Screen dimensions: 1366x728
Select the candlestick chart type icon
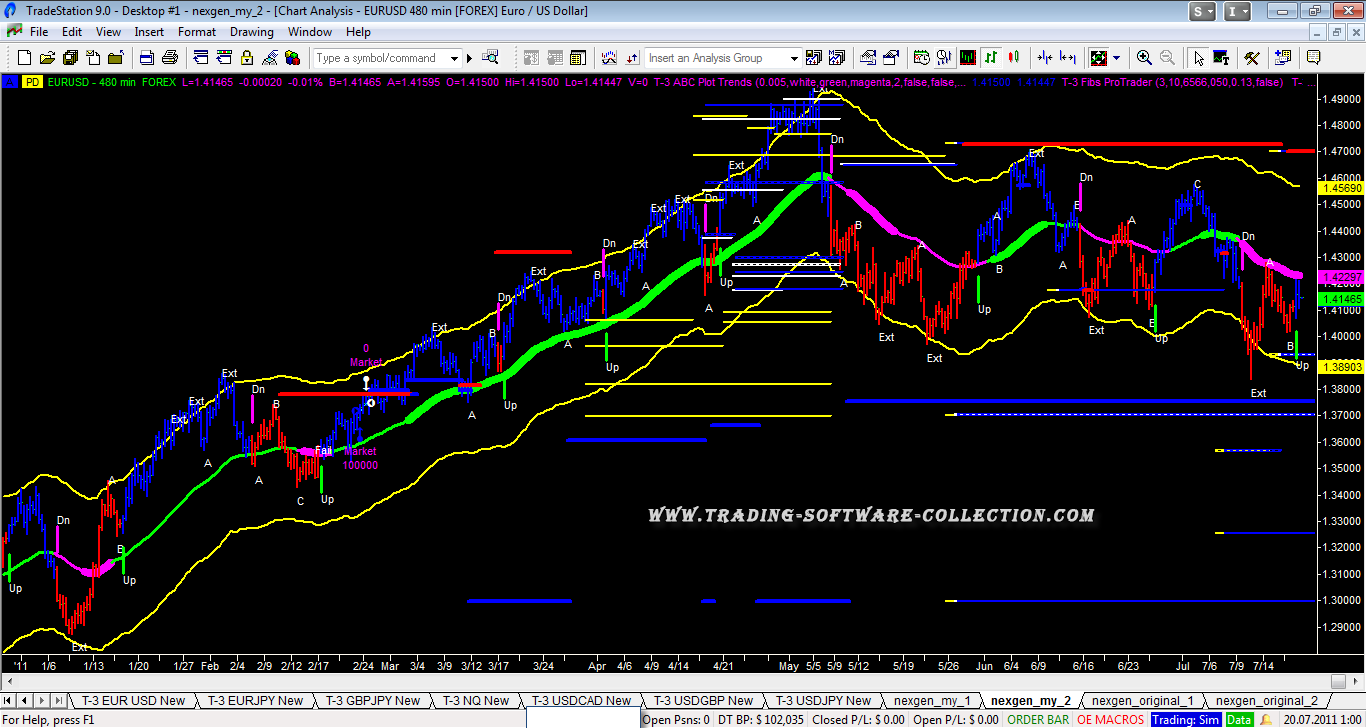coord(1013,58)
